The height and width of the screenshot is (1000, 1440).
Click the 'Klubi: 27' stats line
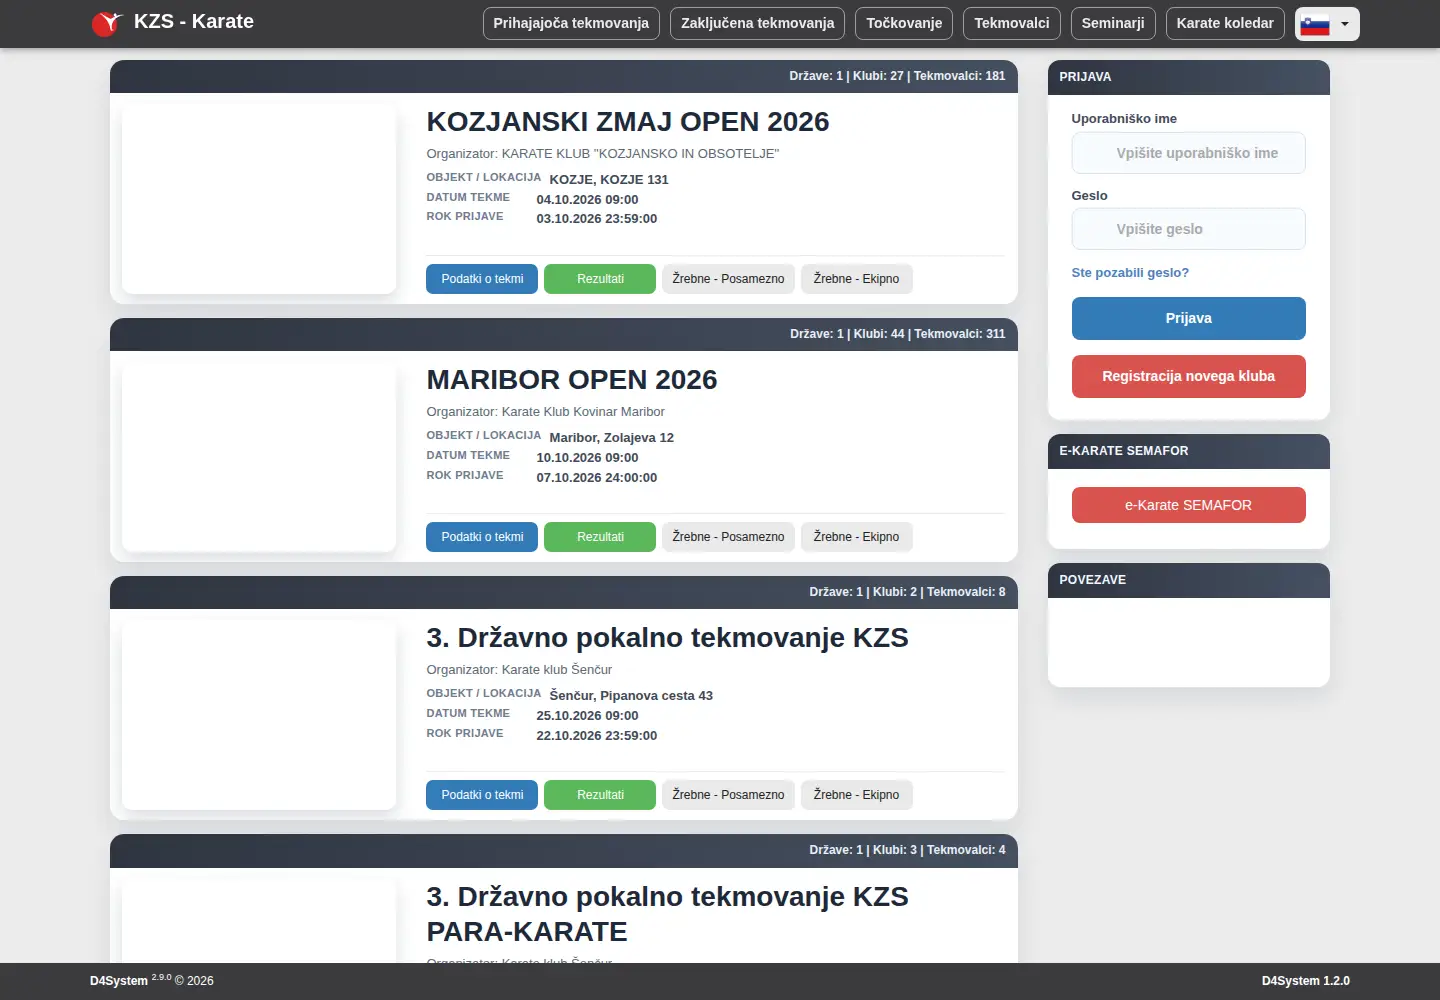point(897,76)
